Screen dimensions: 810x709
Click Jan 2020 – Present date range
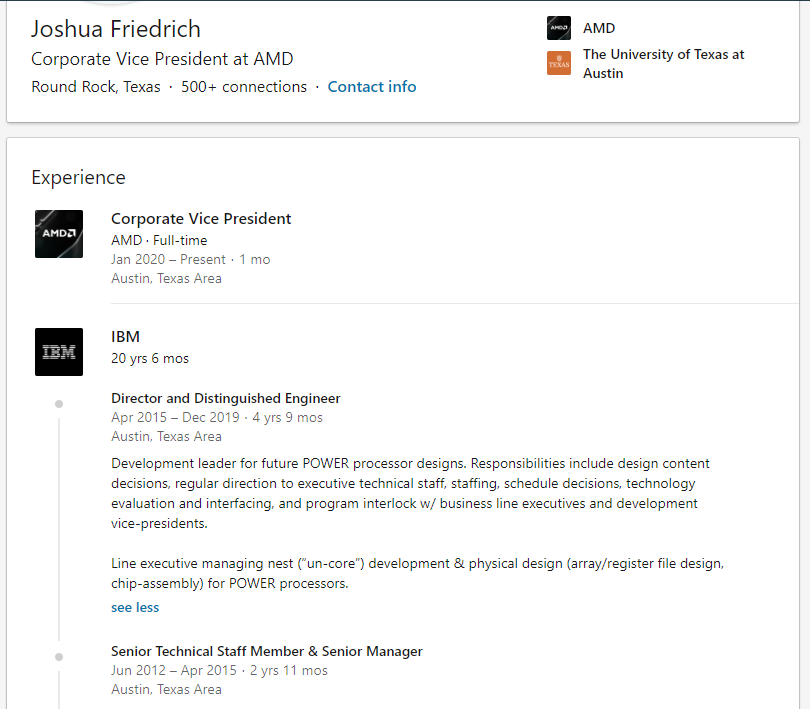point(168,259)
